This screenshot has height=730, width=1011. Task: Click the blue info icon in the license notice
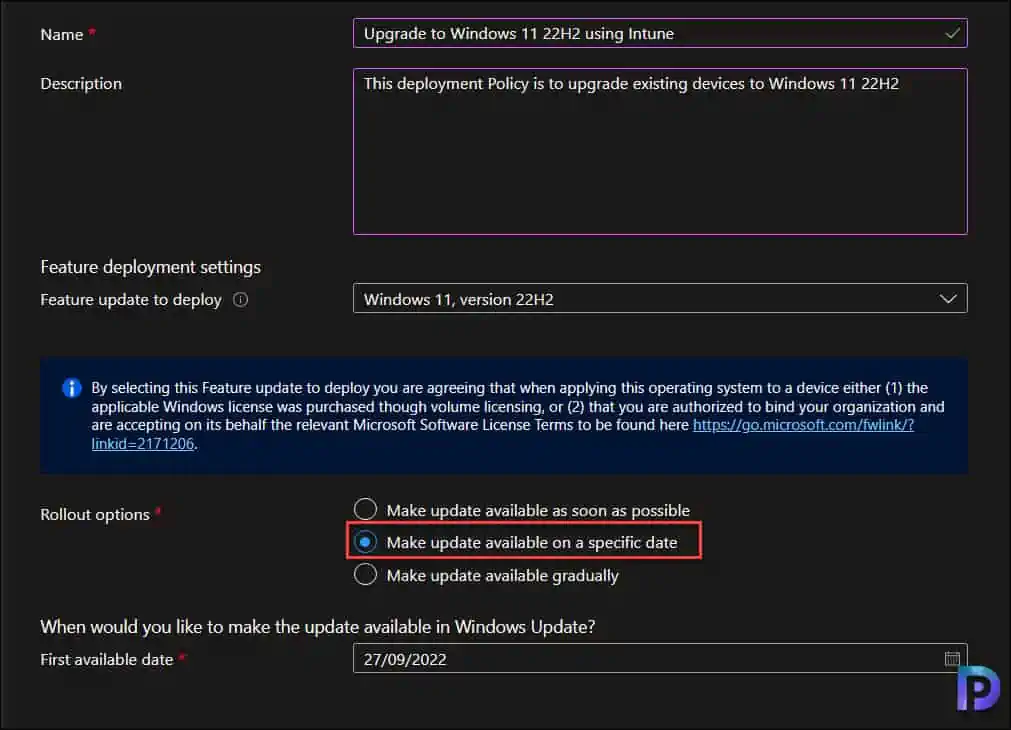pos(72,388)
